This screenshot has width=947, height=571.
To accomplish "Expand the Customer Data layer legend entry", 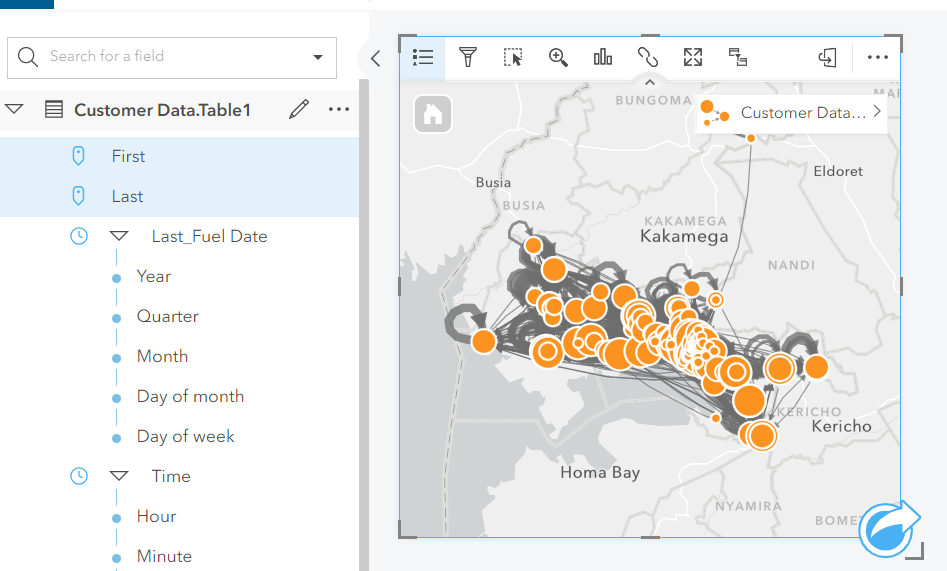I will (x=877, y=112).
